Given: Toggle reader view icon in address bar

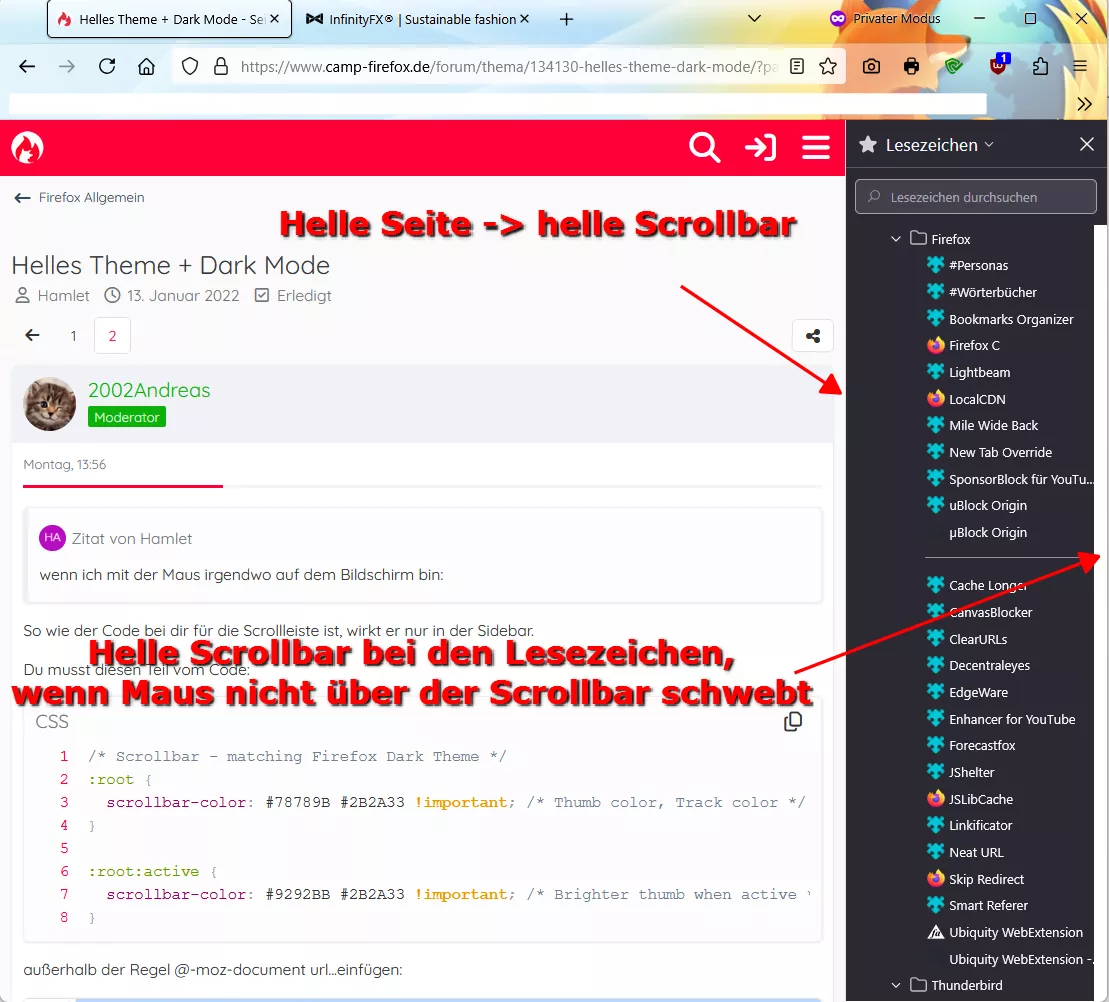Looking at the screenshot, I should (x=797, y=66).
